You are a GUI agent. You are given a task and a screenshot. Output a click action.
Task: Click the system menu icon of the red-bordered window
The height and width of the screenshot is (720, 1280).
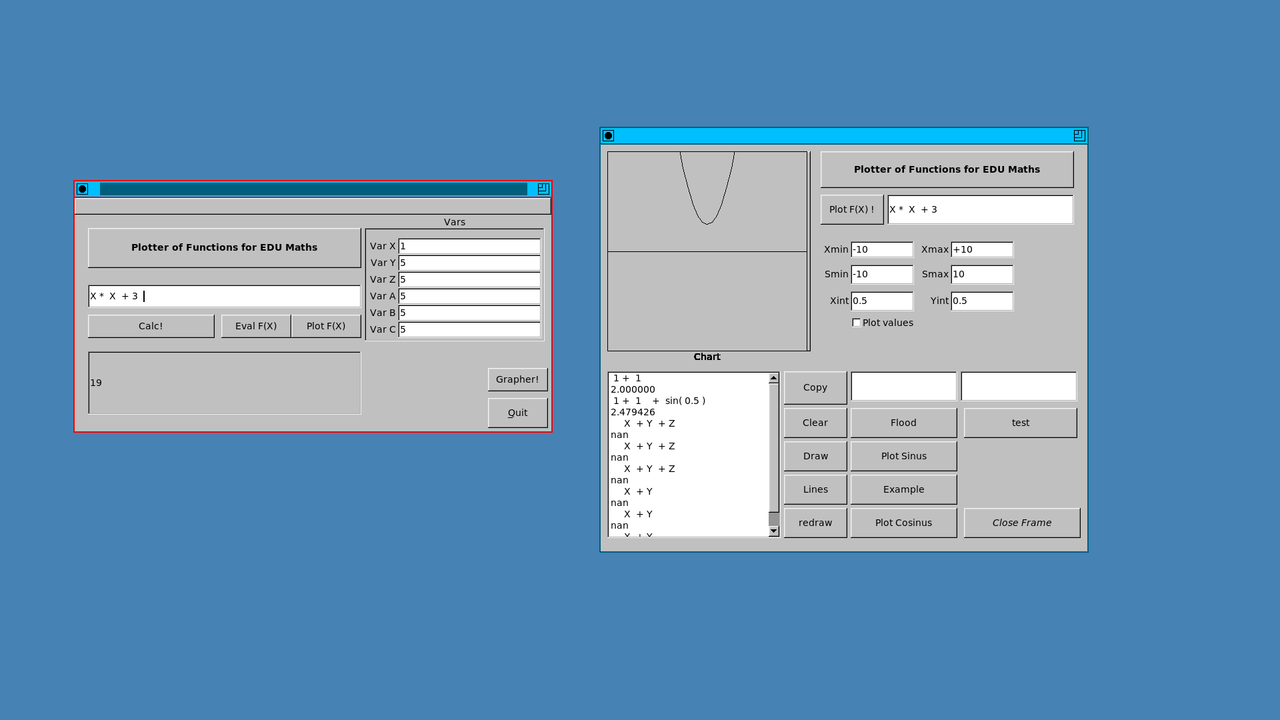coord(82,189)
